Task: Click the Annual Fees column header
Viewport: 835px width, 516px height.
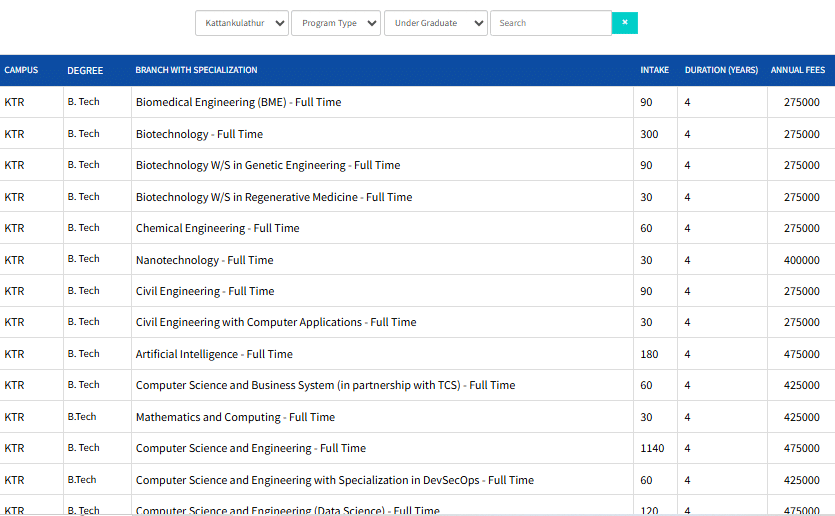Action: [797, 70]
